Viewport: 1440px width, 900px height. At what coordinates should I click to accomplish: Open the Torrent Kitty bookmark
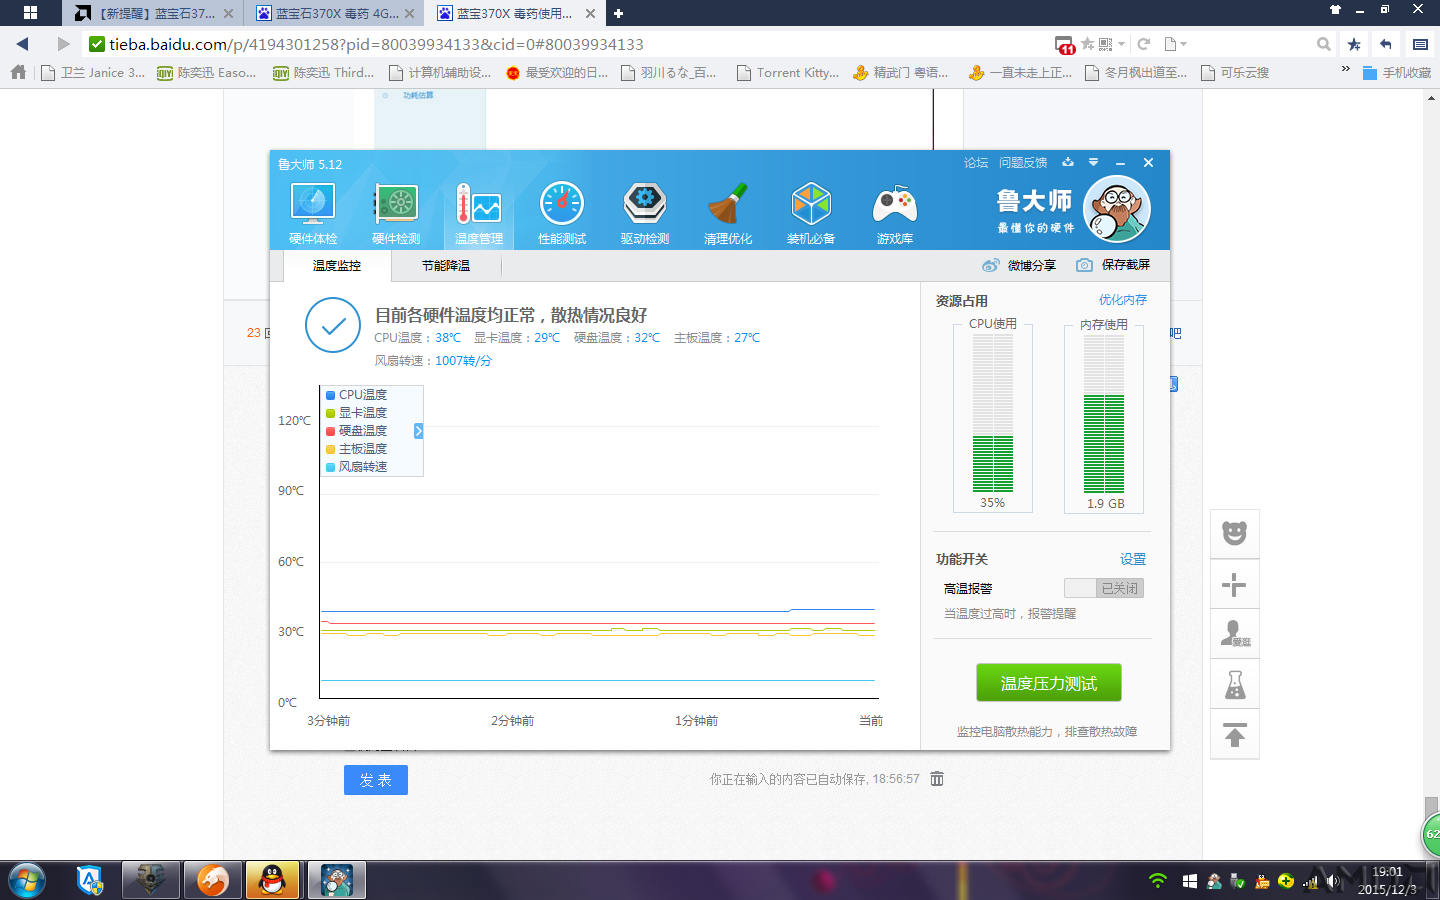click(788, 72)
